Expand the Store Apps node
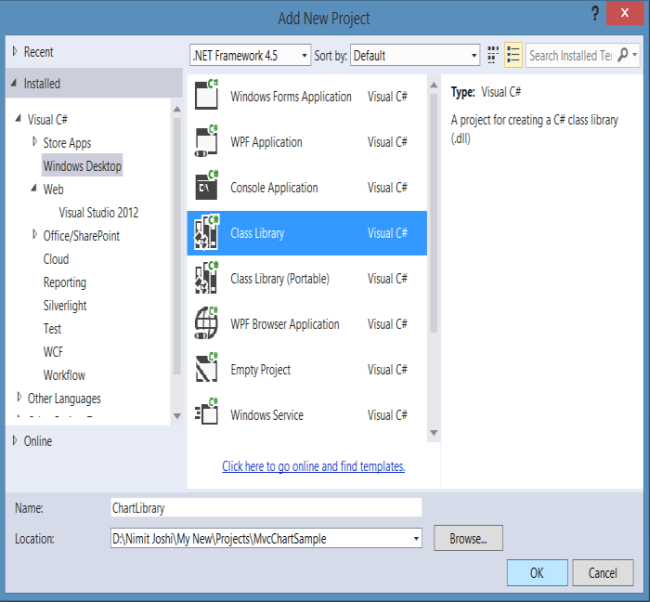Image resolution: width=650 pixels, height=602 pixels. [x=34, y=142]
